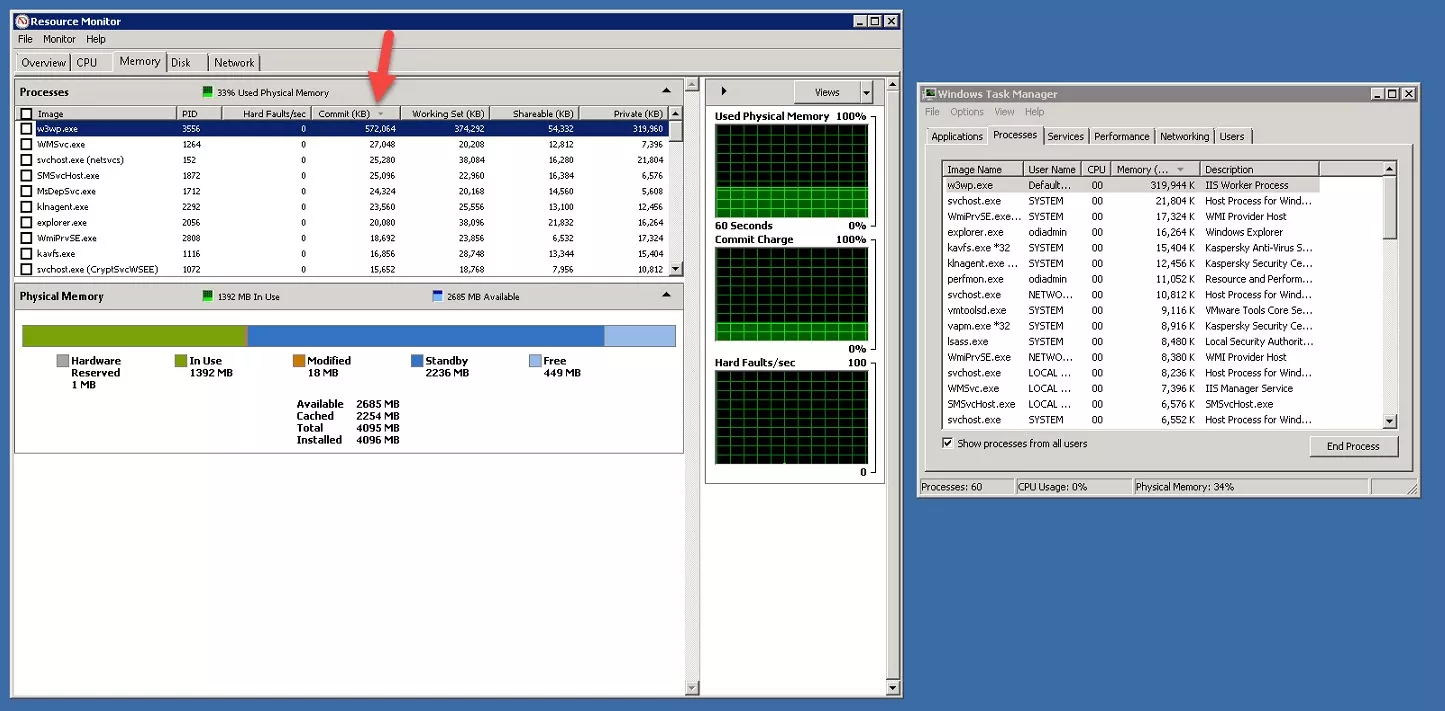Sort Task Manager by Description column
This screenshot has height=711, width=1445.
click(x=1260, y=169)
